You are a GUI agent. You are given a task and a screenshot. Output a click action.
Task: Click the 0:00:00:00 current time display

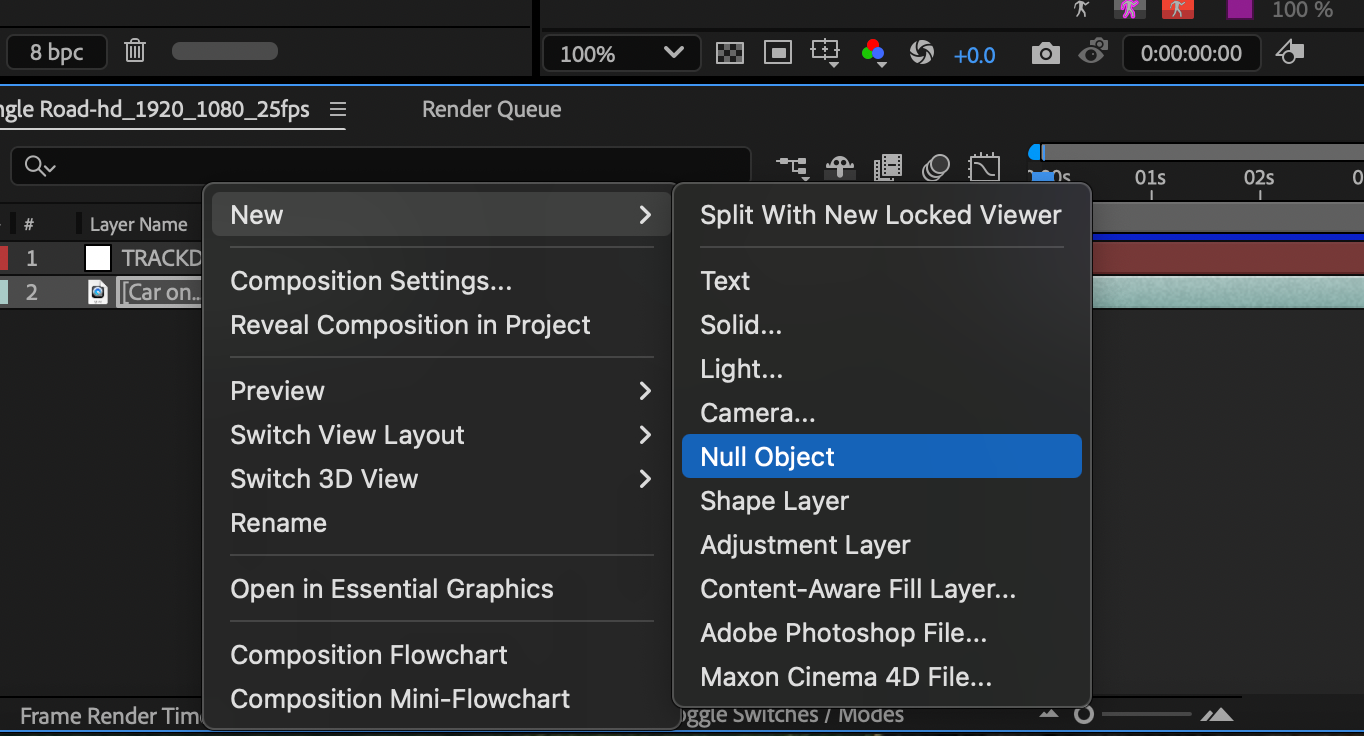pos(1191,54)
